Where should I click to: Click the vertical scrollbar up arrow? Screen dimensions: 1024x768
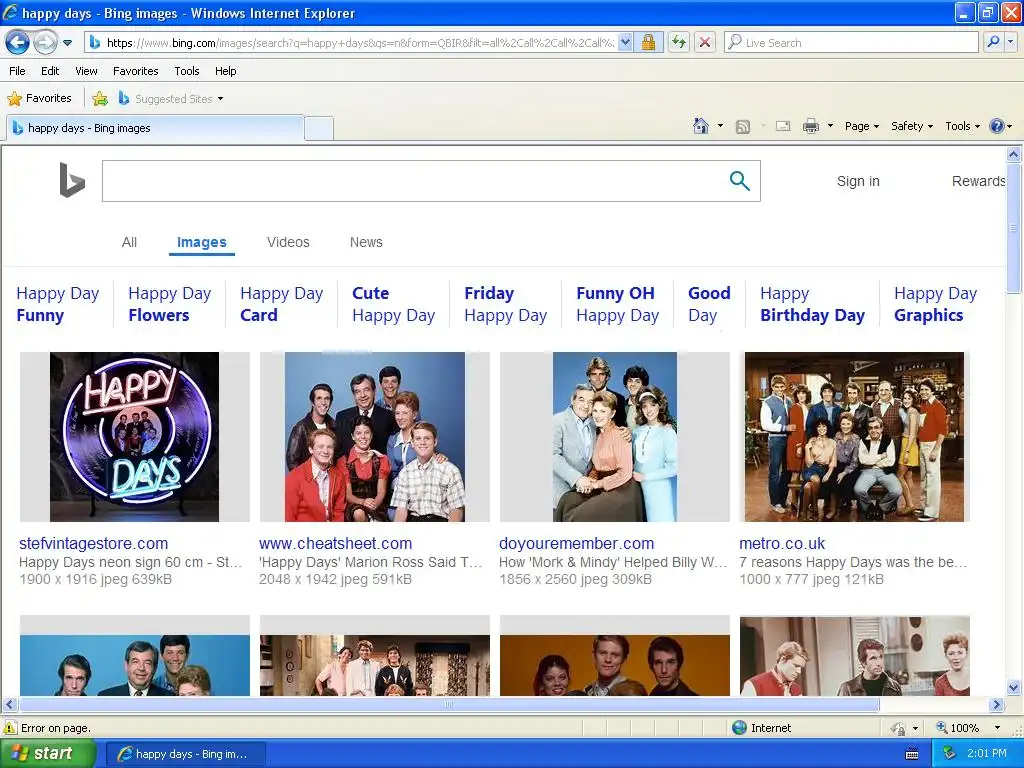tap(1014, 154)
